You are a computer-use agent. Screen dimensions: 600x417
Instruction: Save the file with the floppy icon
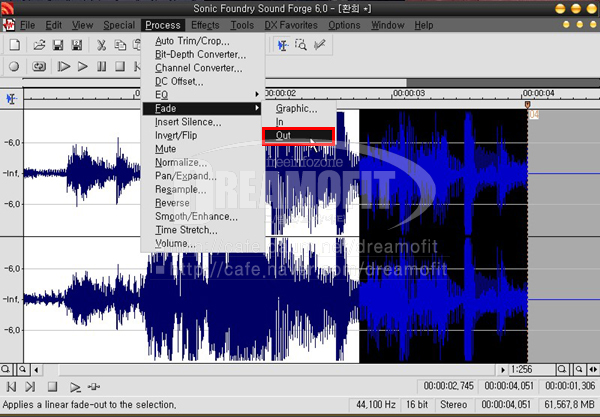point(58,45)
